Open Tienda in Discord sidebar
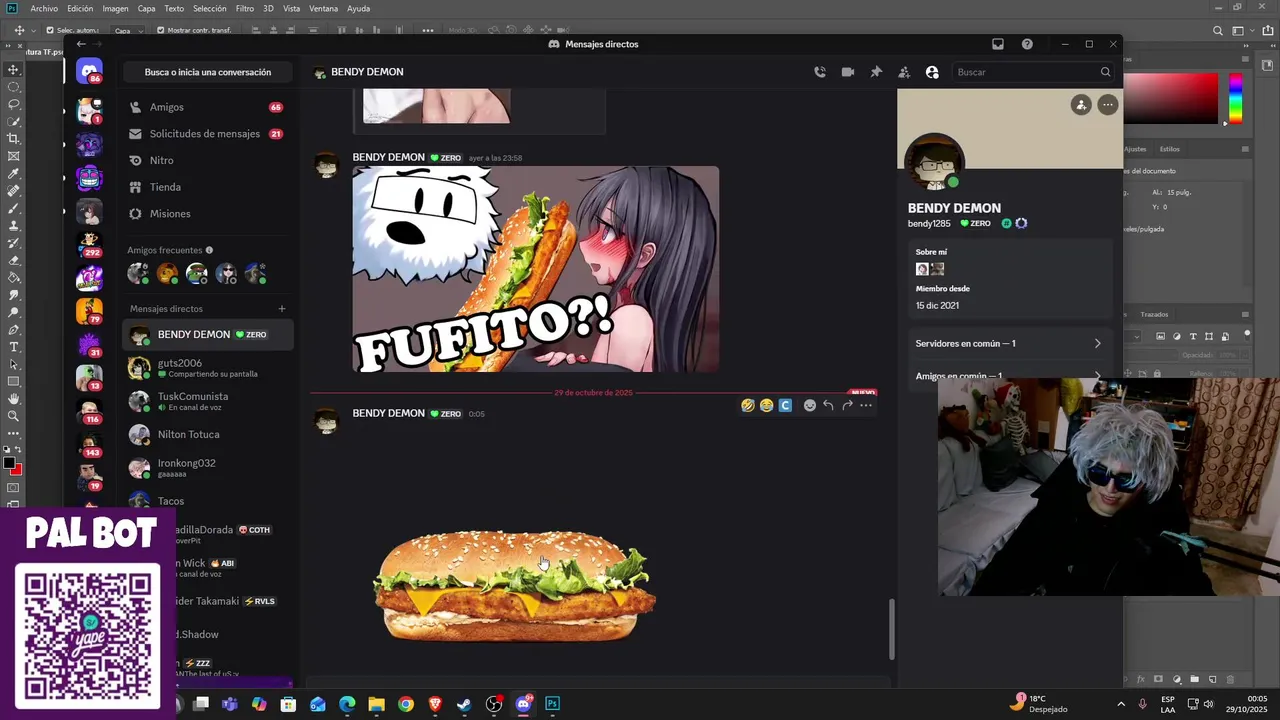Image resolution: width=1280 pixels, height=720 pixels. coord(208,187)
